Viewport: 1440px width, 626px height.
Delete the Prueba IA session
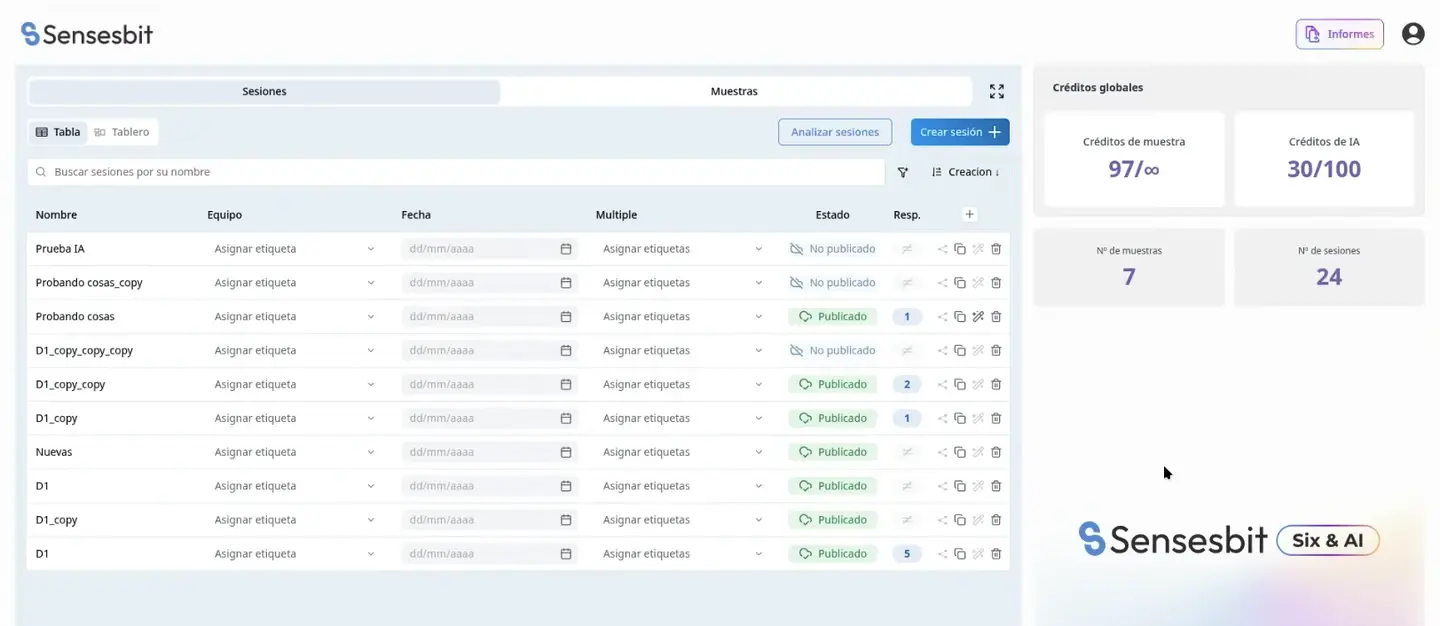(x=996, y=249)
